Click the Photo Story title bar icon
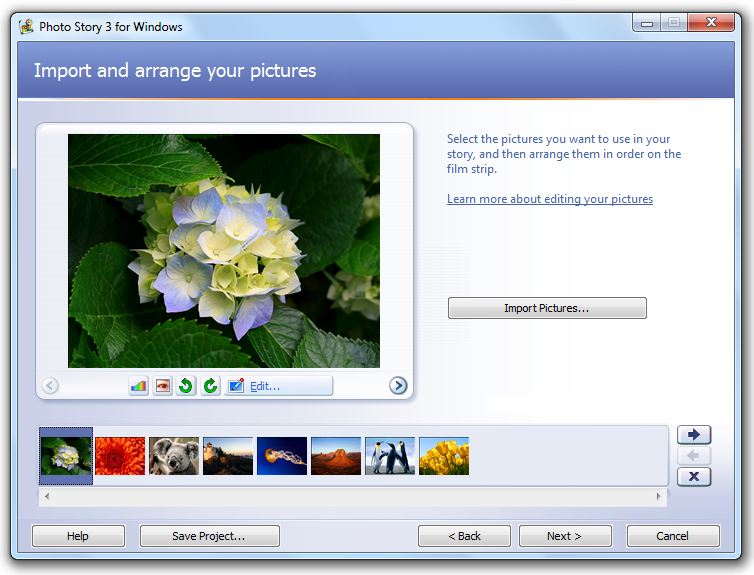 (26, 26)
